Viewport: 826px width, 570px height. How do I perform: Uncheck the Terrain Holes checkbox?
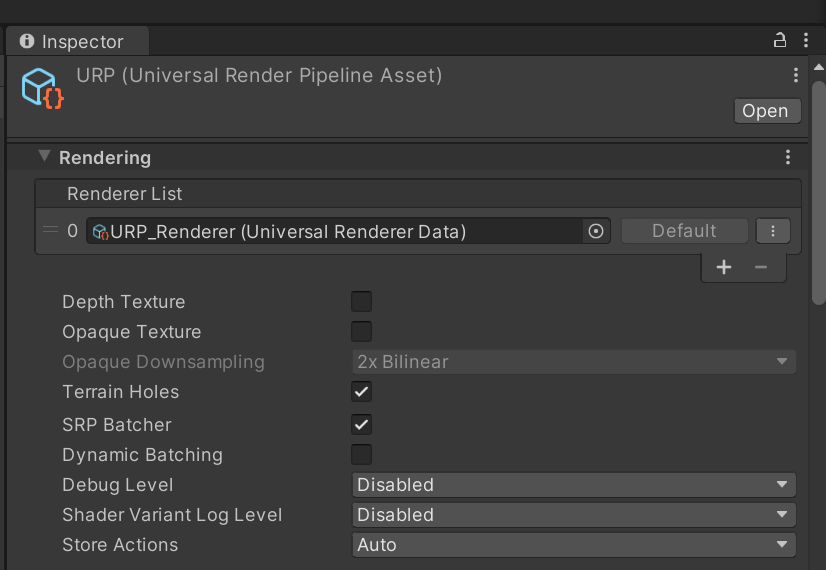[x=361, y=392]
